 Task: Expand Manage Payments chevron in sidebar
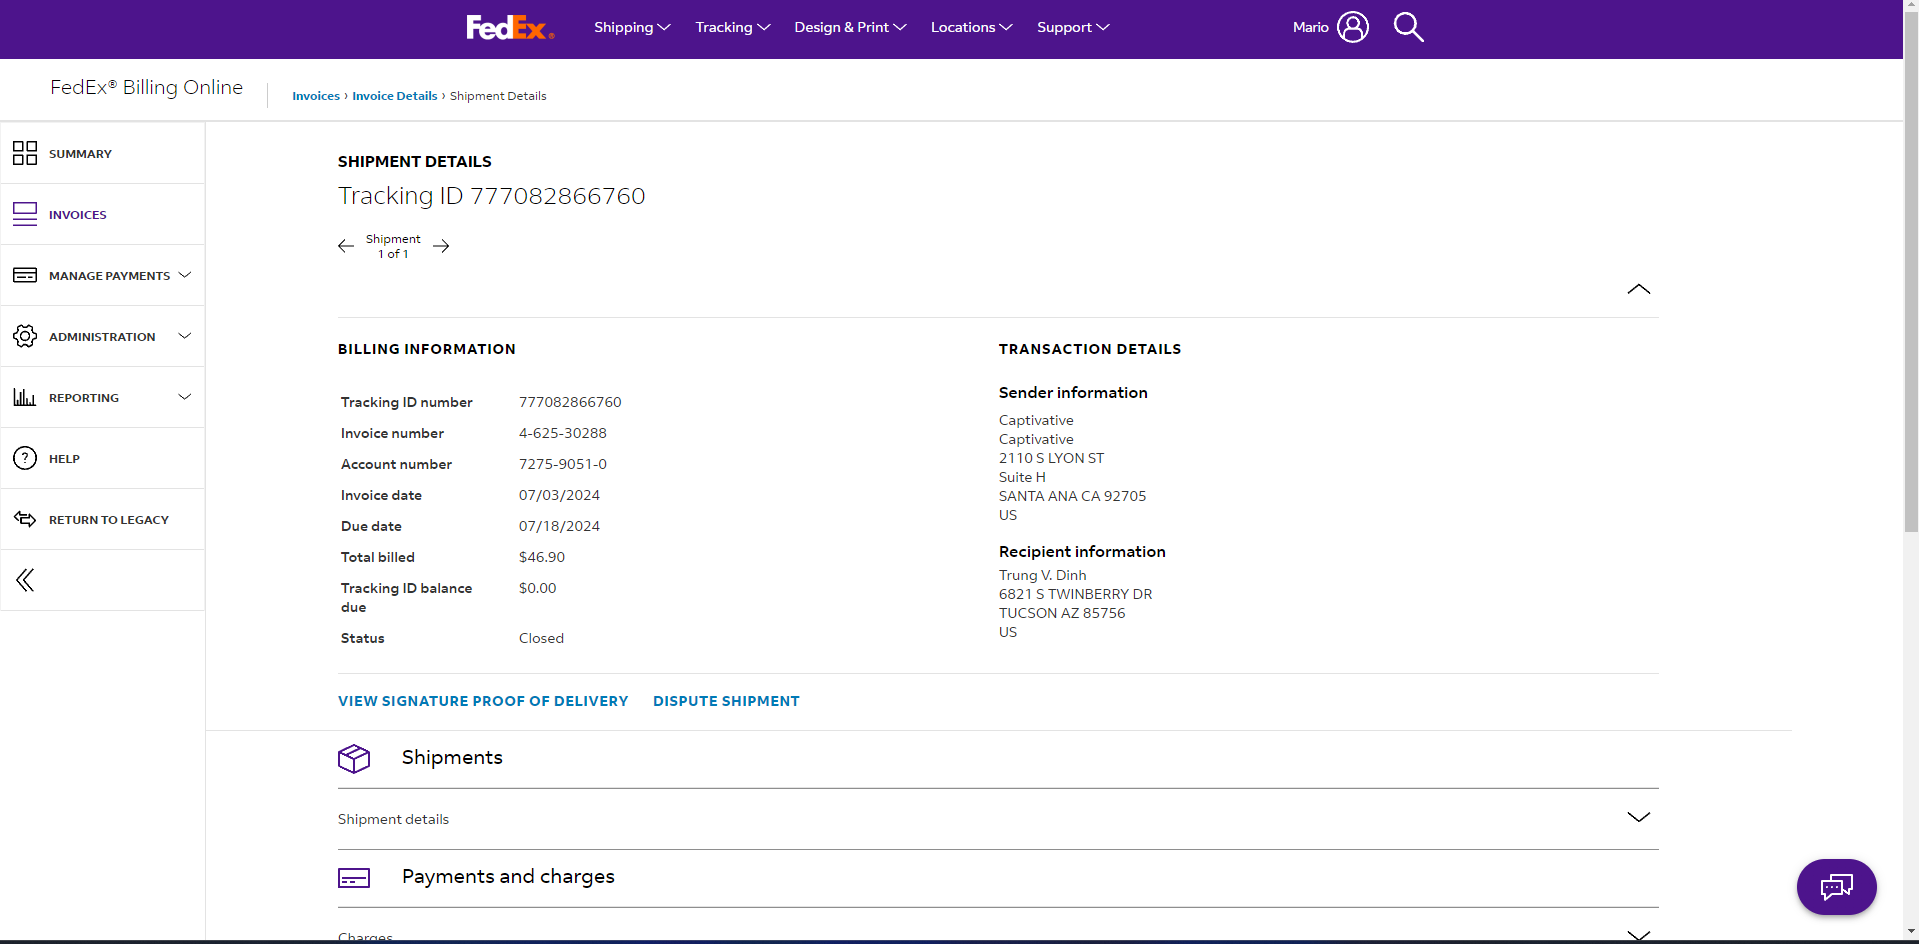click(184, 275)
